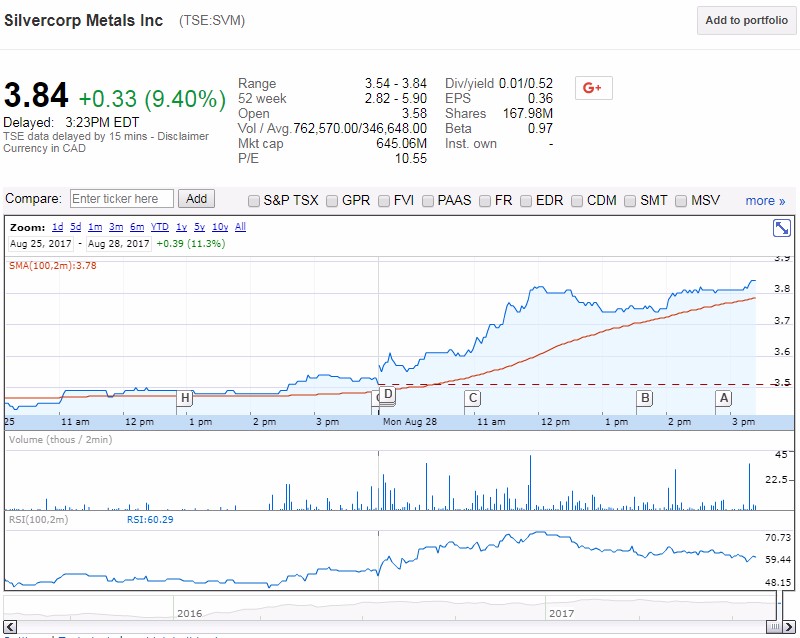Tick the CDM comparison checkbox
800x638 pixels.
pos(577,201)
